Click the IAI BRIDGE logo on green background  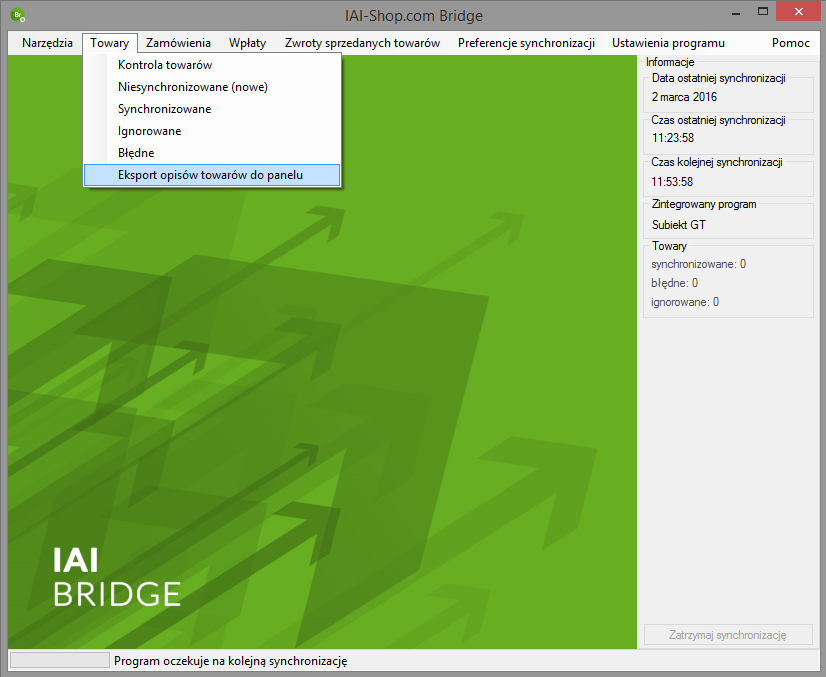point(116,577)
